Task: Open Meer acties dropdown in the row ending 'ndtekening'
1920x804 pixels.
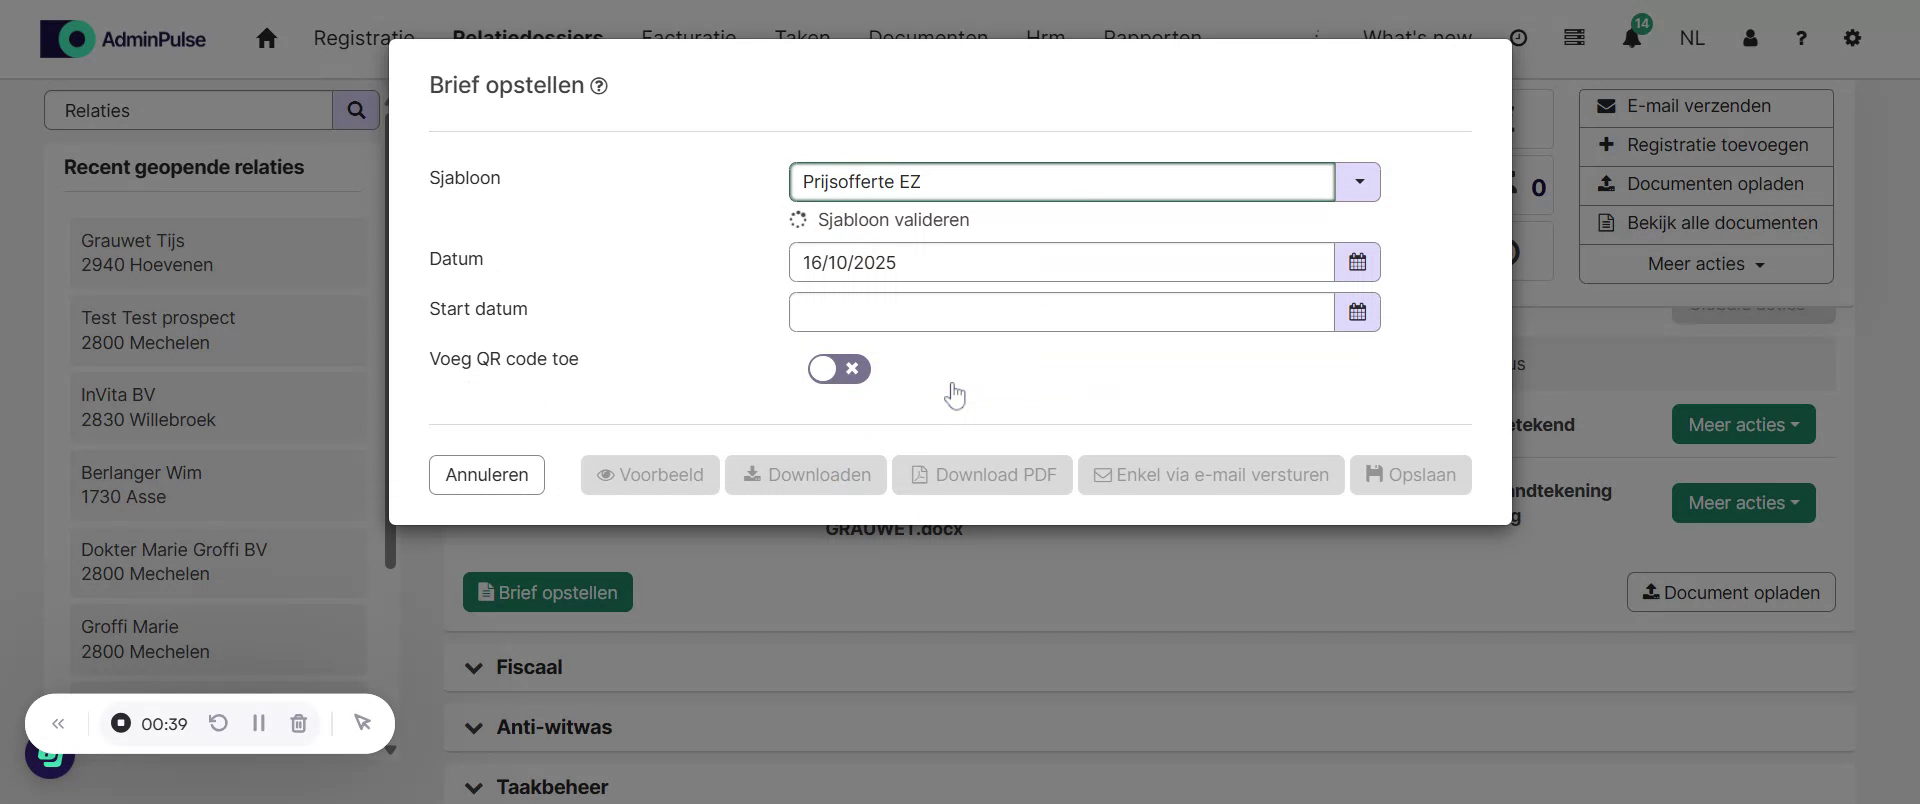Action: coord(1743,503)
